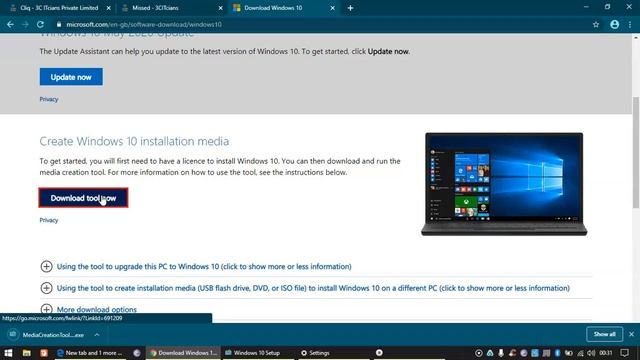
Task: Expand 'Using the tool to create installation media' section
Action: 313,288
